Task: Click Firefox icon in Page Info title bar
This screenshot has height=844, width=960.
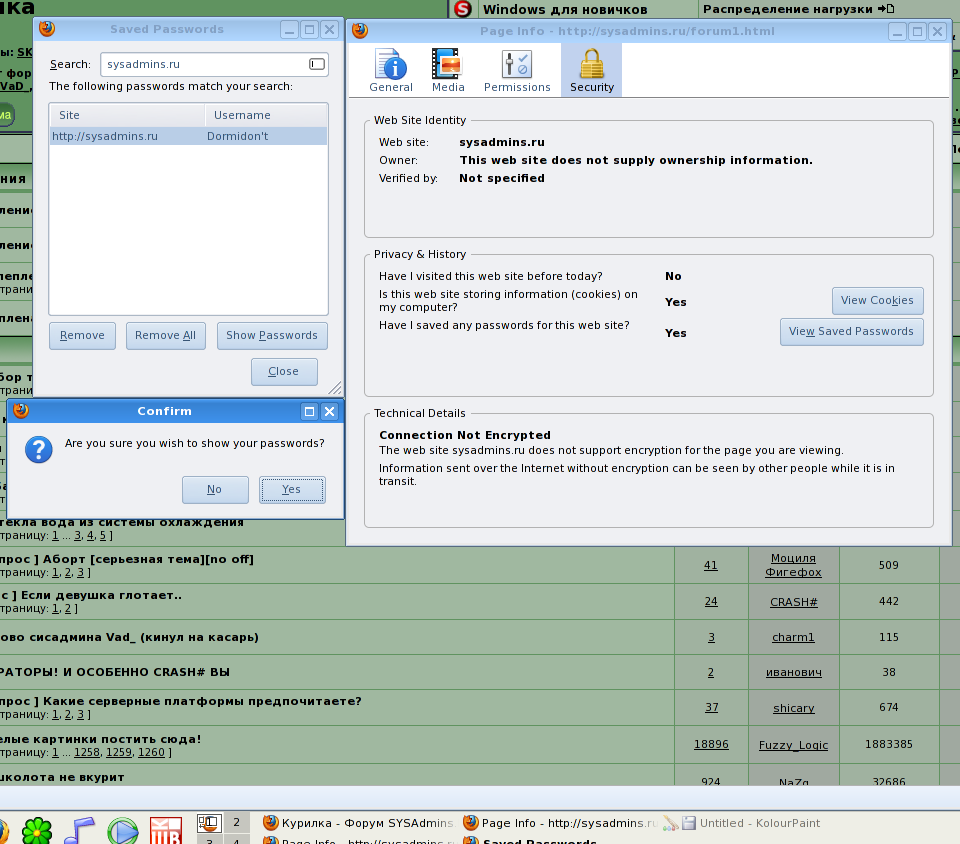Action: point(360,31)
